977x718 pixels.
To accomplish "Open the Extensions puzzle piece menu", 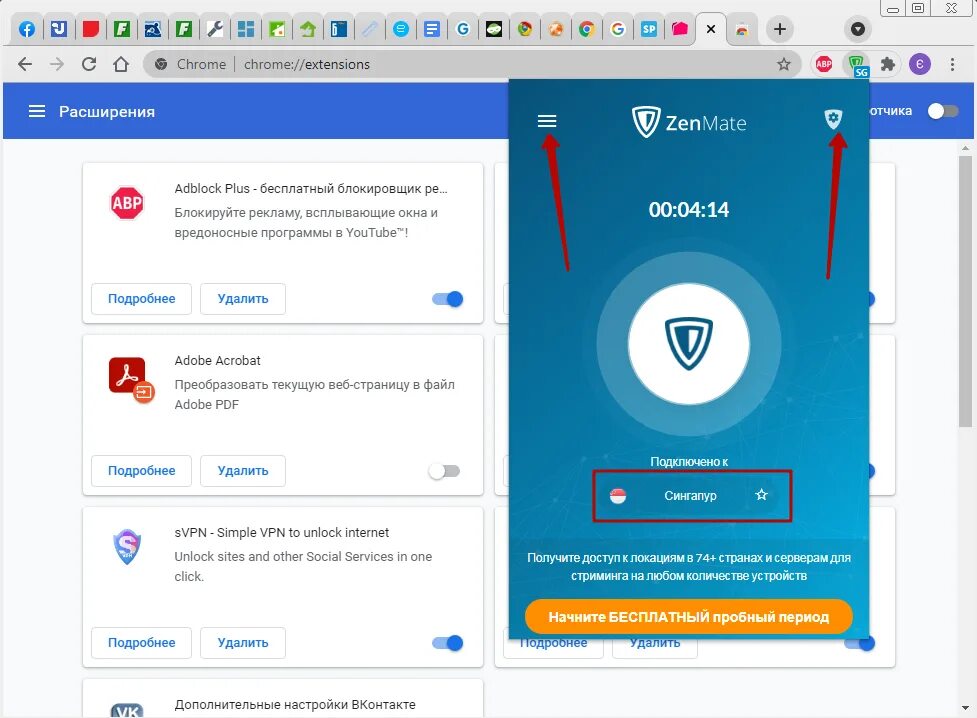I will pos(888,64).
